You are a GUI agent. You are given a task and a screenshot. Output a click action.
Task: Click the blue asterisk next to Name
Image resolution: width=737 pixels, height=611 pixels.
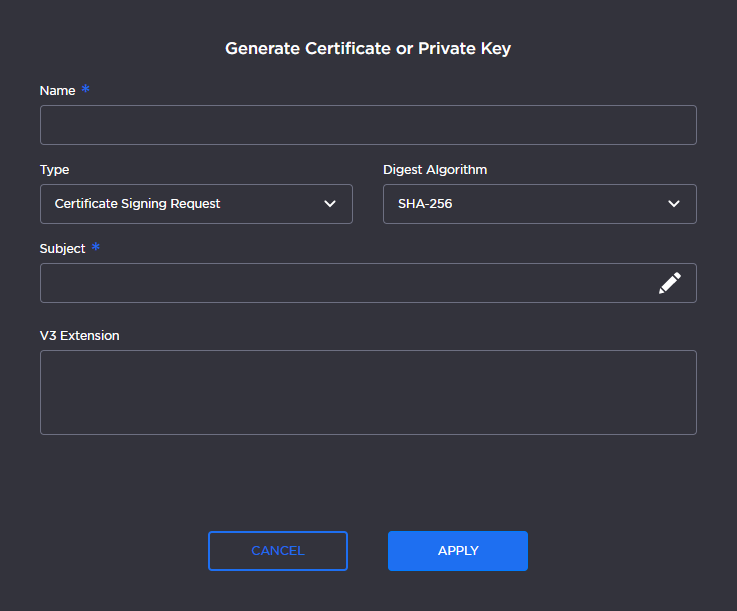pos(86,90)
